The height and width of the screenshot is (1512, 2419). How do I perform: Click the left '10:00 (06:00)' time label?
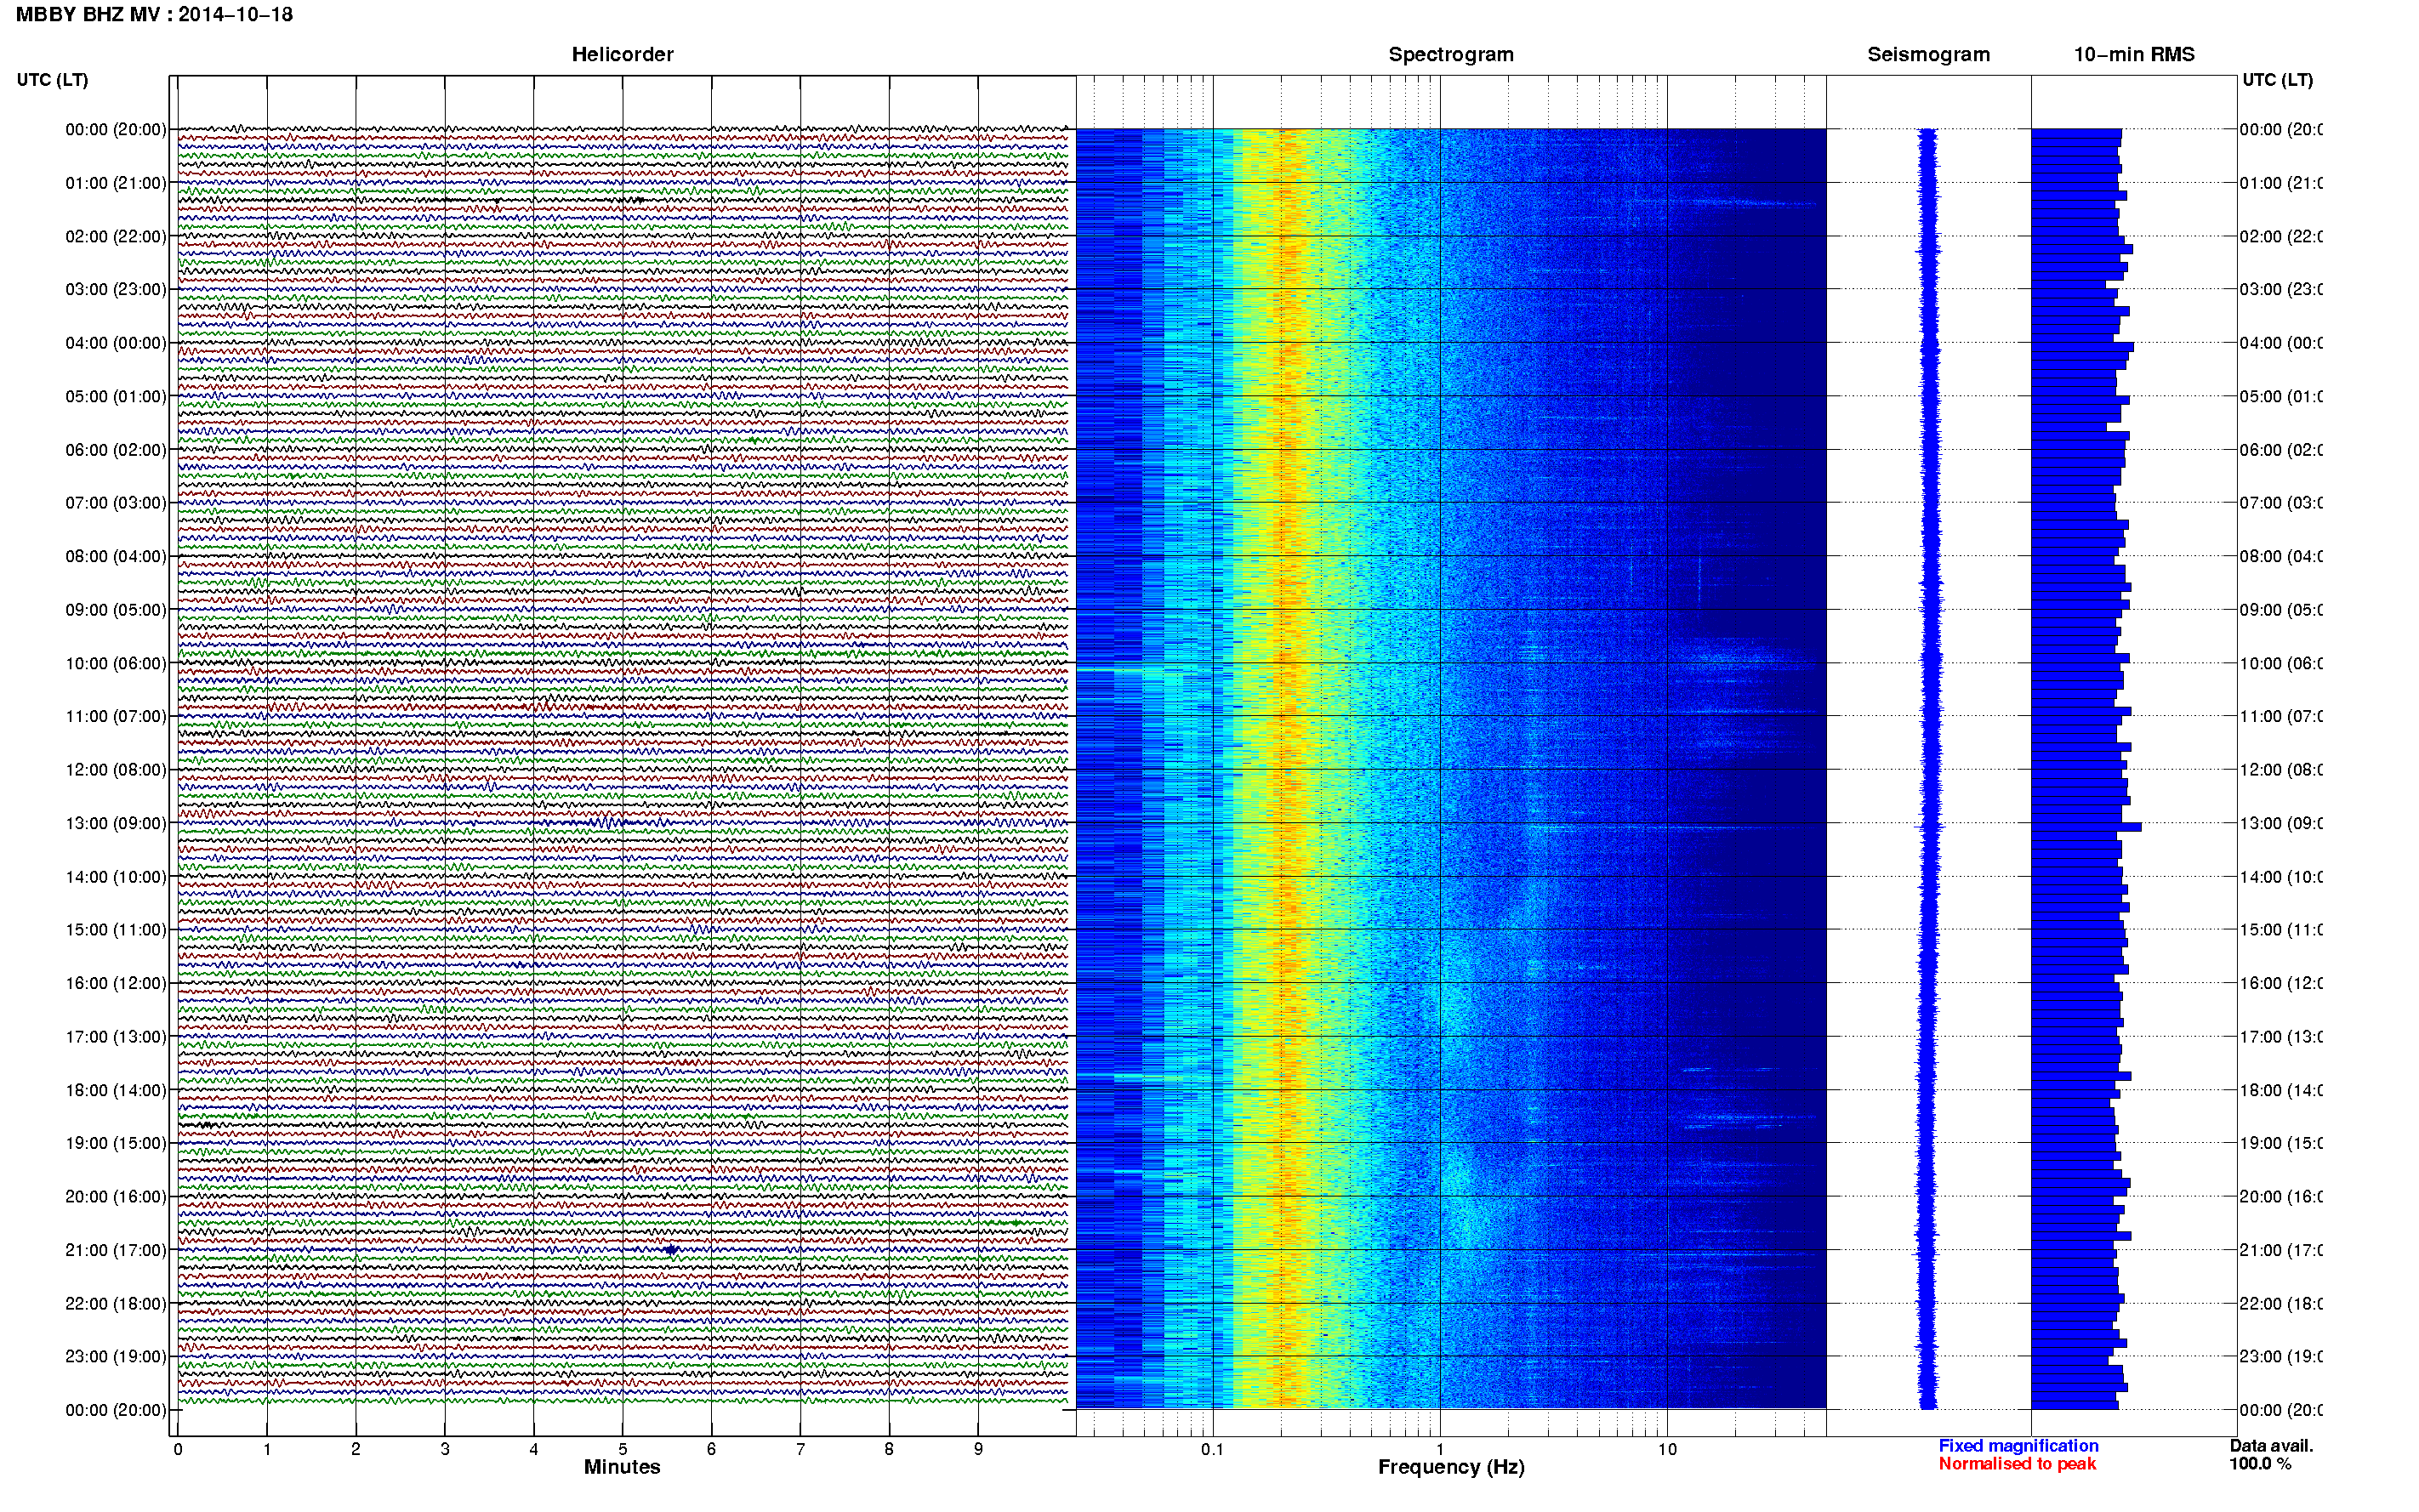pos(116,663)
